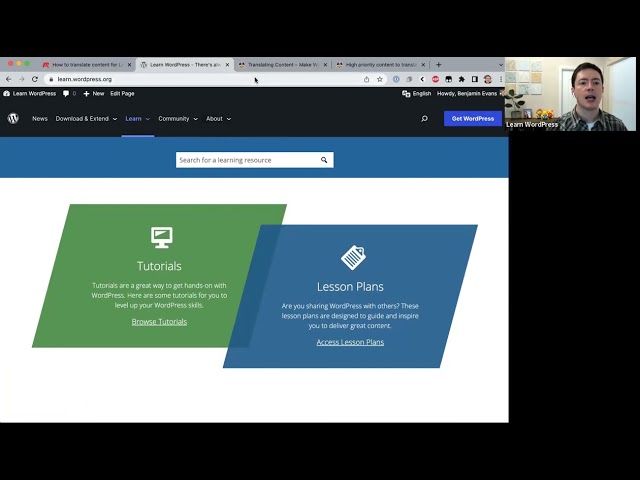The height and width of the screenshot is (480, 640).
Task: Open the browser side panel icon
Action: coord(475,79)
